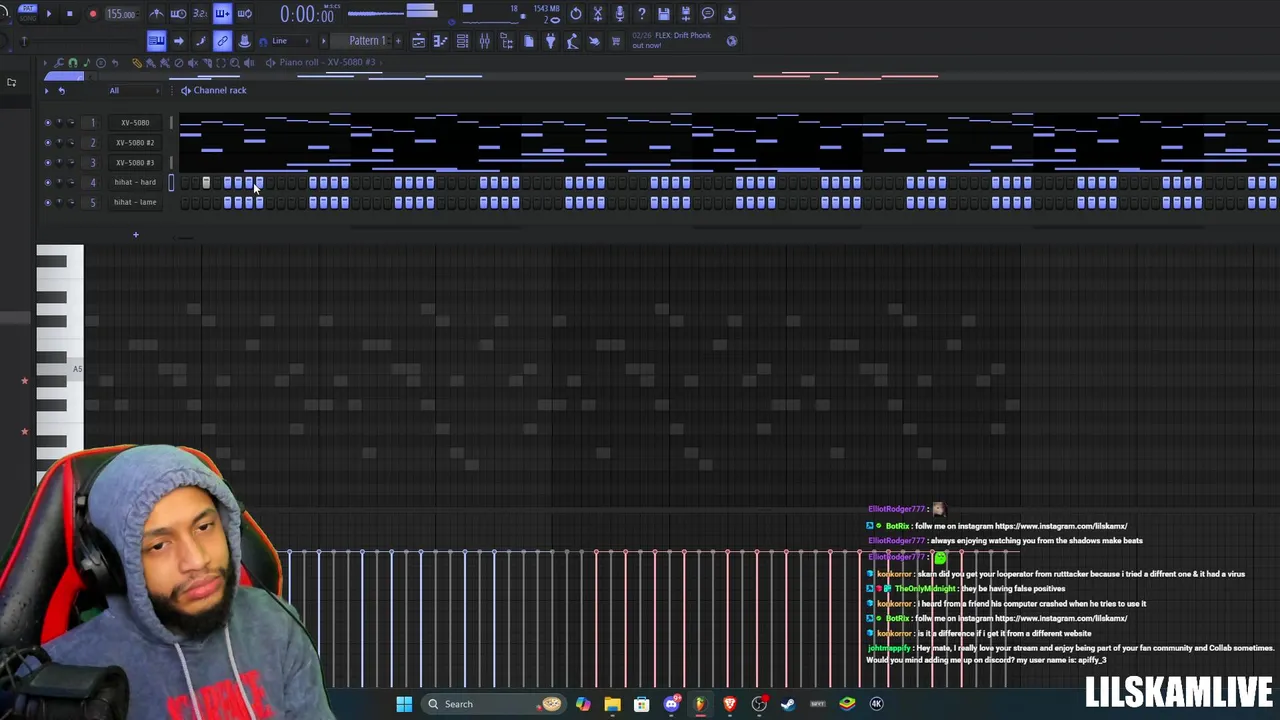Click the channel rack undo arrow icon
The height and width of the screenshot is (720, 1280).
coord(61,90)
